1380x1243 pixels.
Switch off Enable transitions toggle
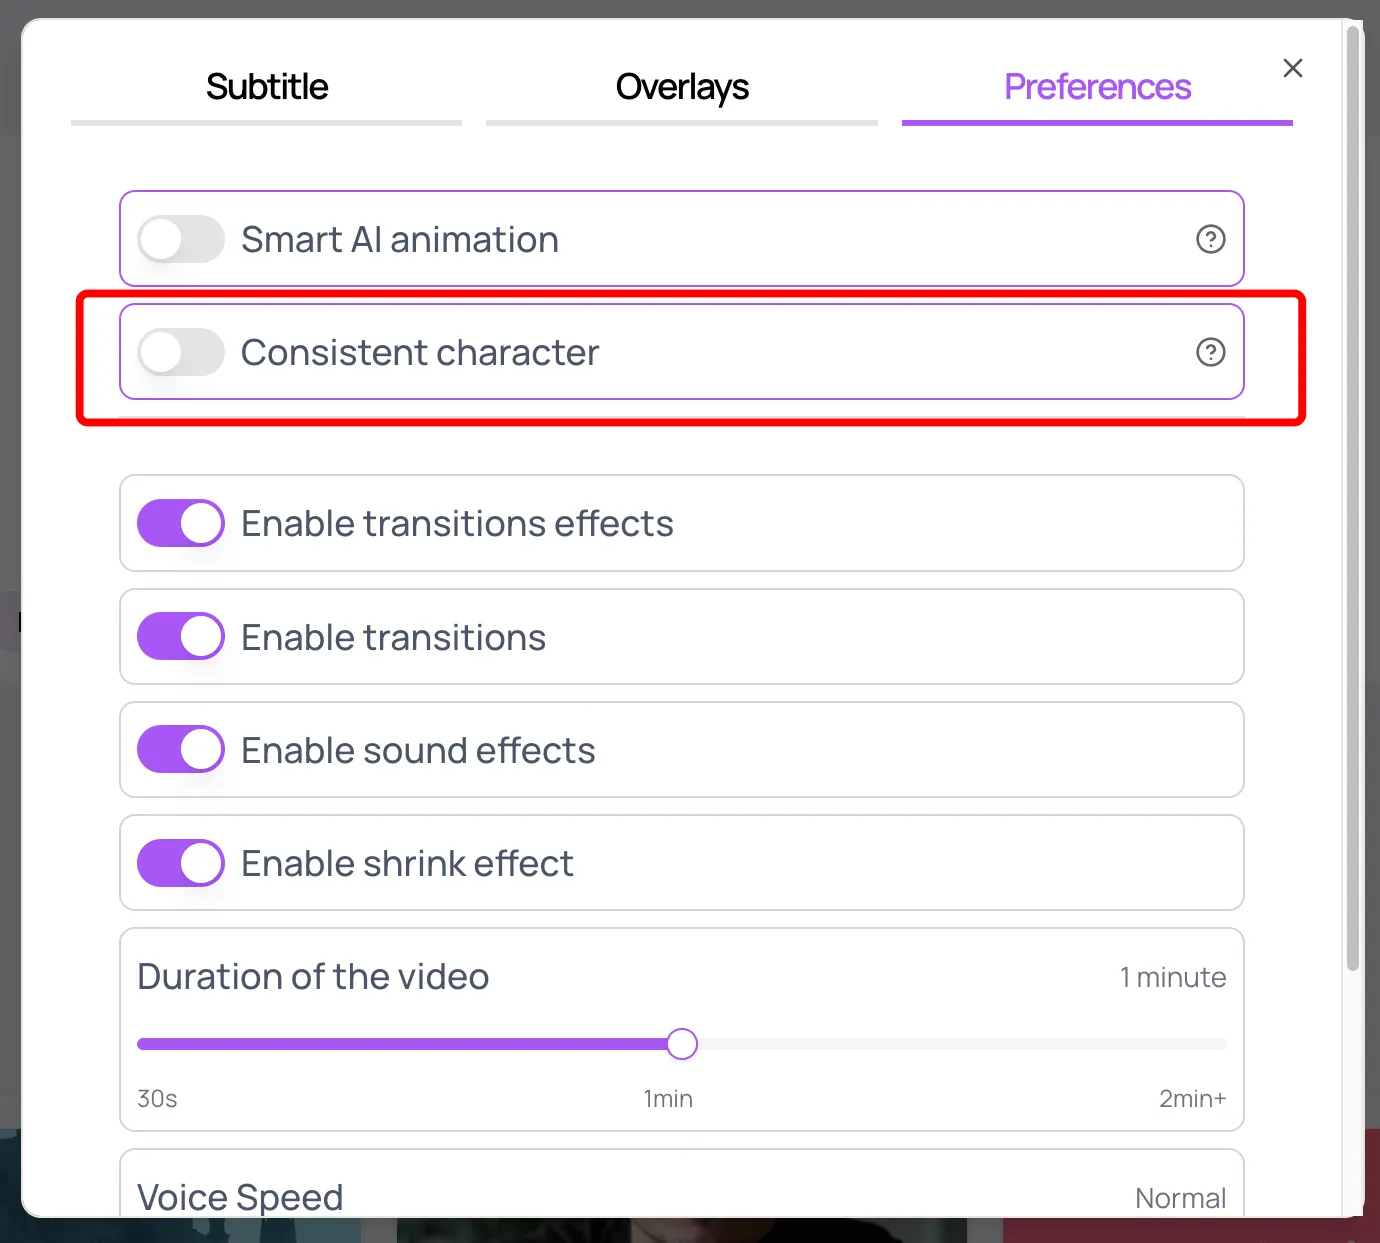(181, 637)
